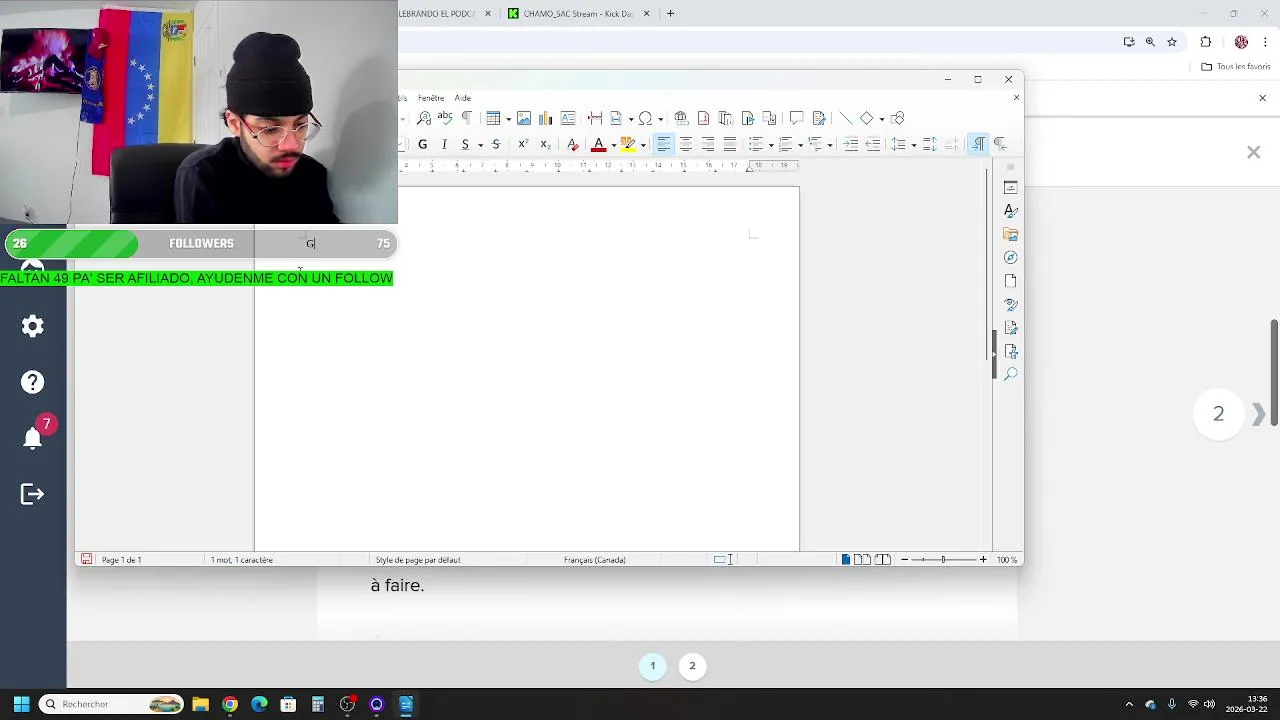Click Style de page par défaut
The height and width of the screenshot is (720, 1280).
coord(418,560)
